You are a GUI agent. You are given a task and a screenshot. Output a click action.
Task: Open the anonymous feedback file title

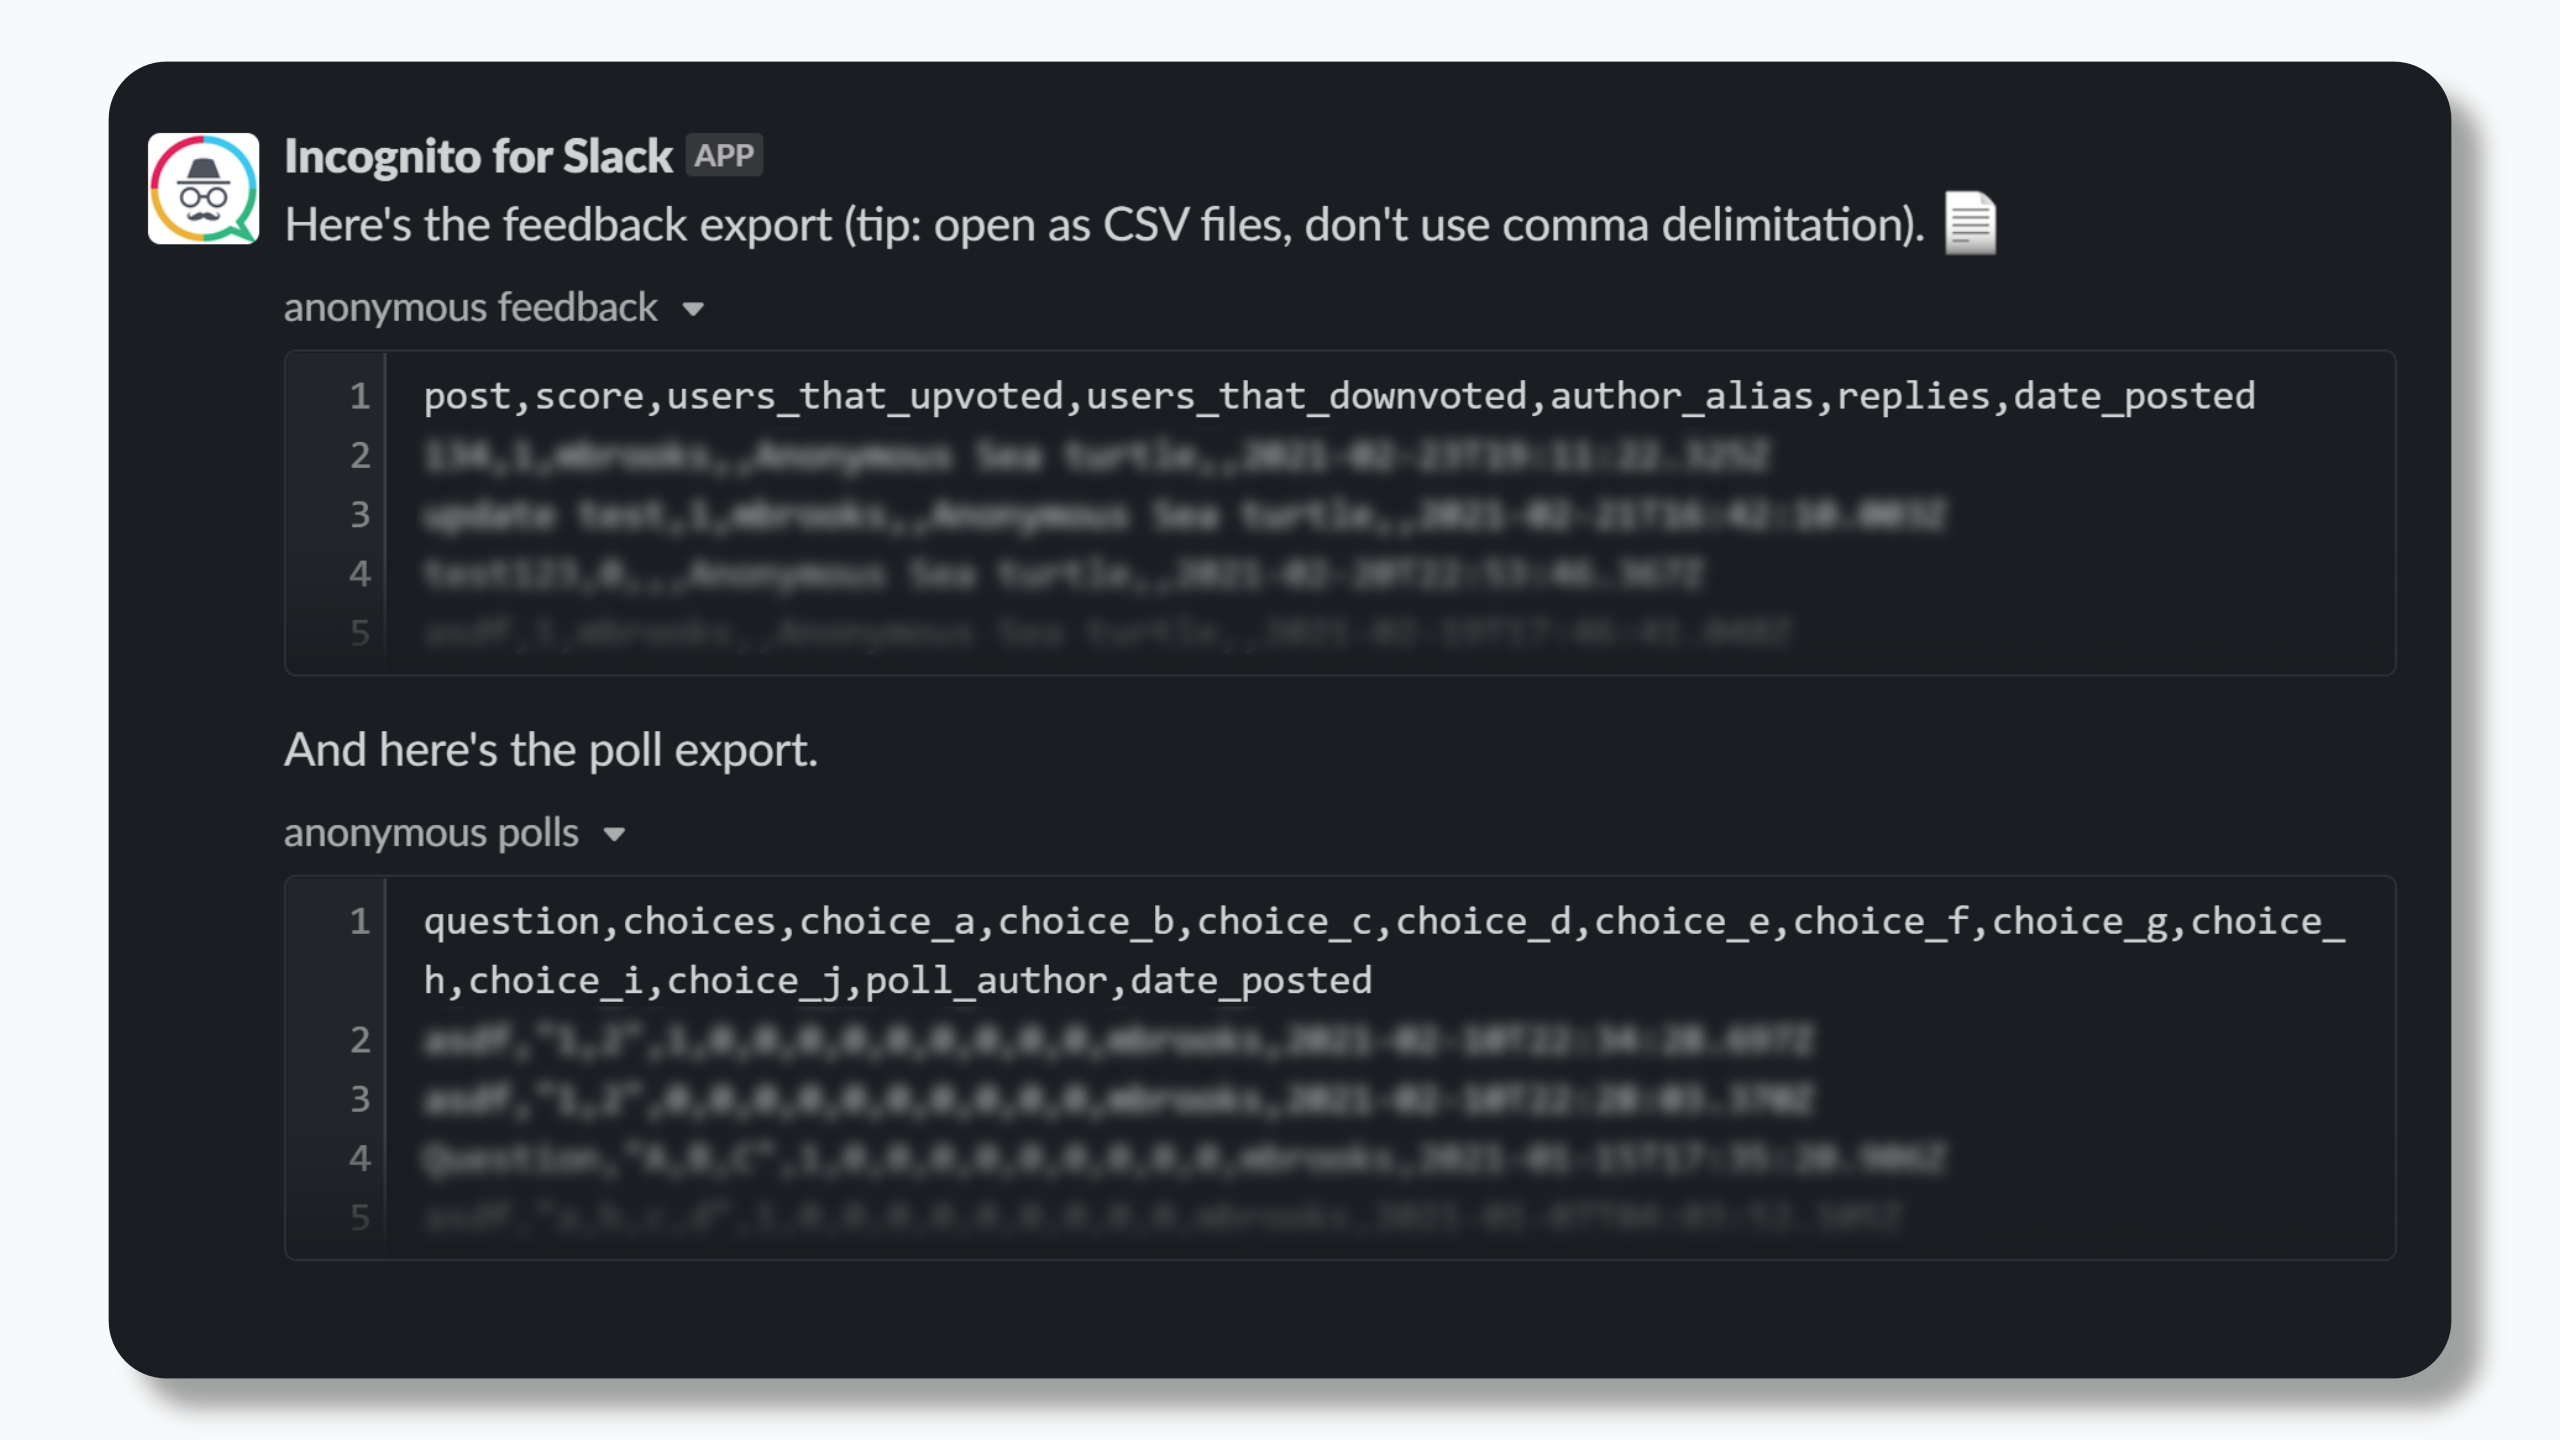click(x=470, y=308)
